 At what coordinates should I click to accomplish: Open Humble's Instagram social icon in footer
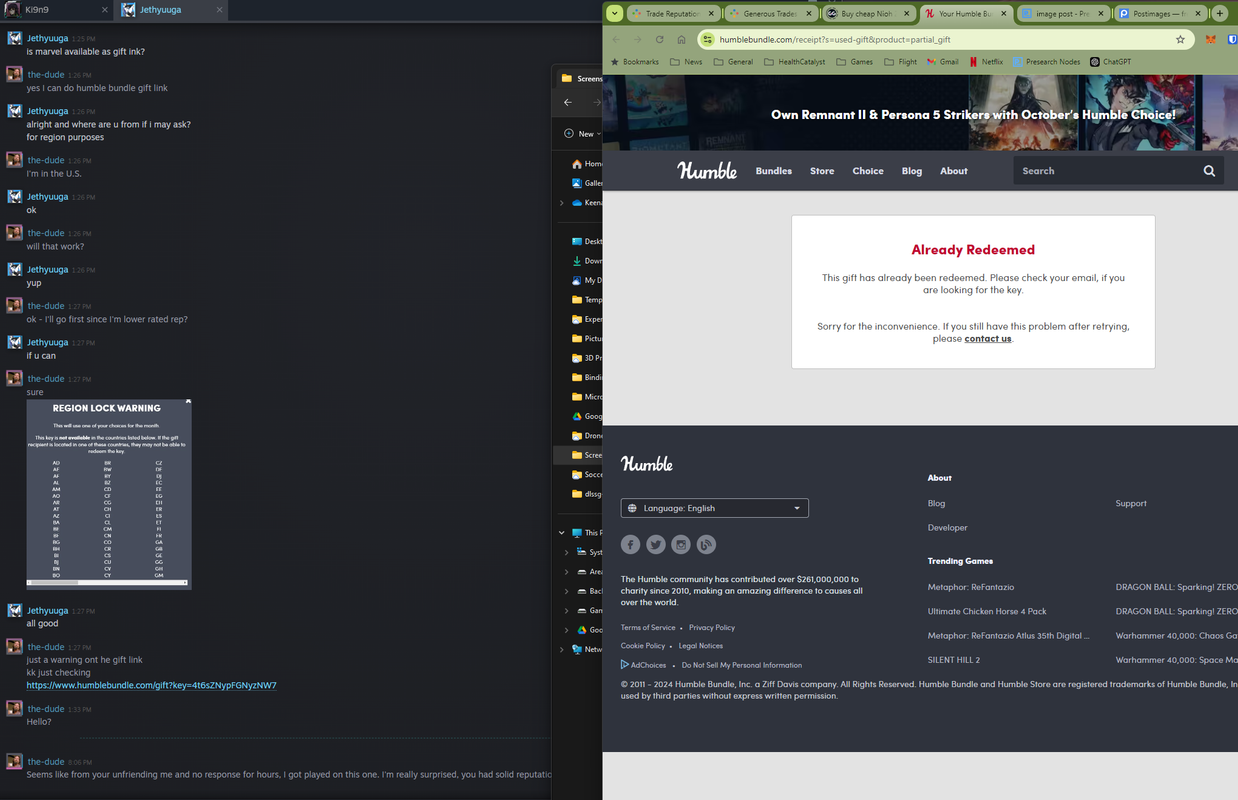click(681, 544)
